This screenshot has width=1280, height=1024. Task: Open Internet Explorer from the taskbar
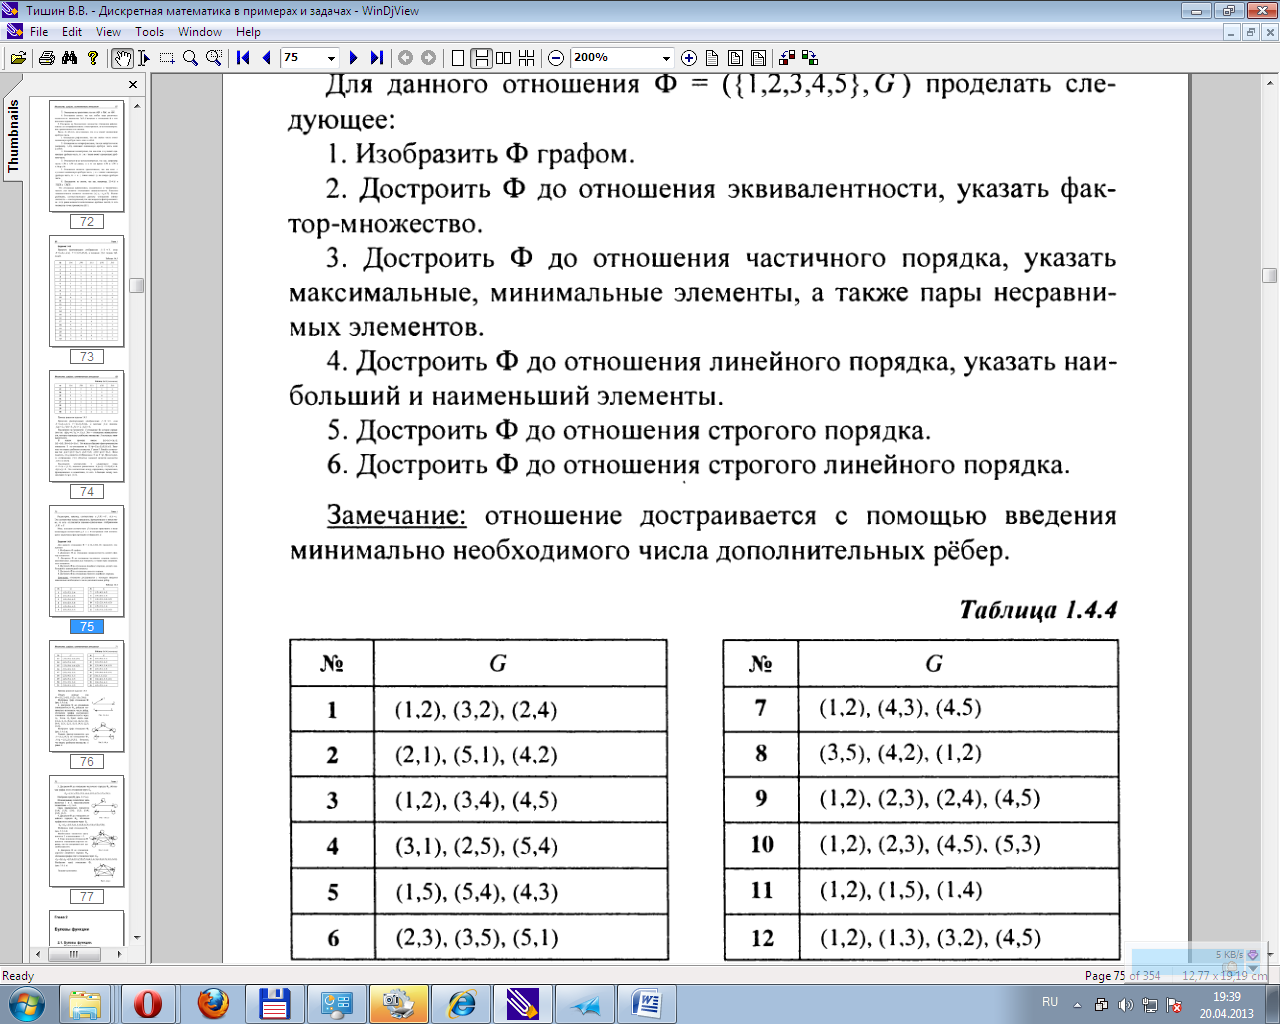click(461, 1003)
